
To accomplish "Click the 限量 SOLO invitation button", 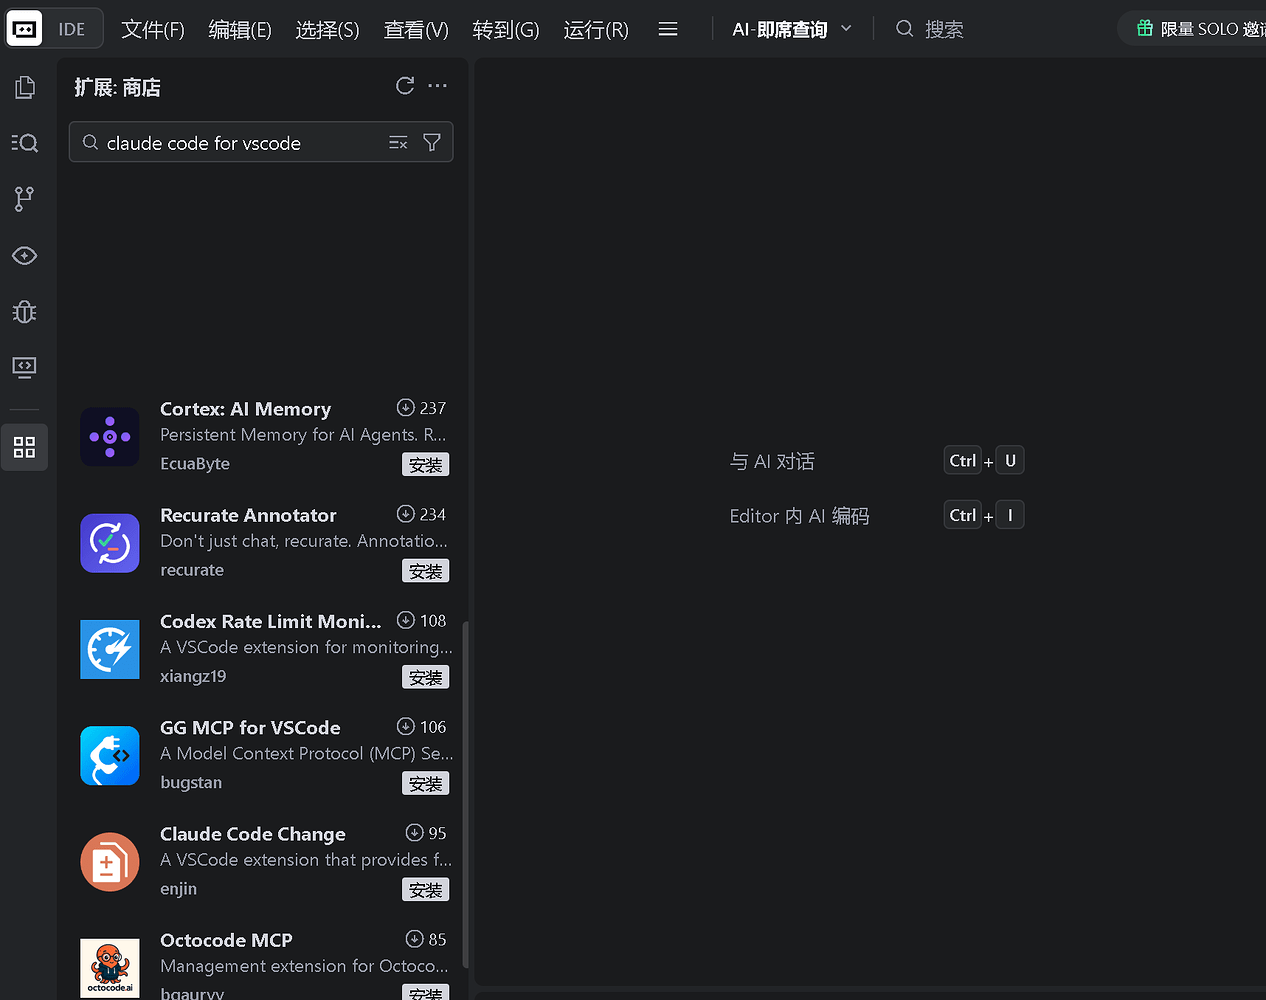I will 1192,29.
